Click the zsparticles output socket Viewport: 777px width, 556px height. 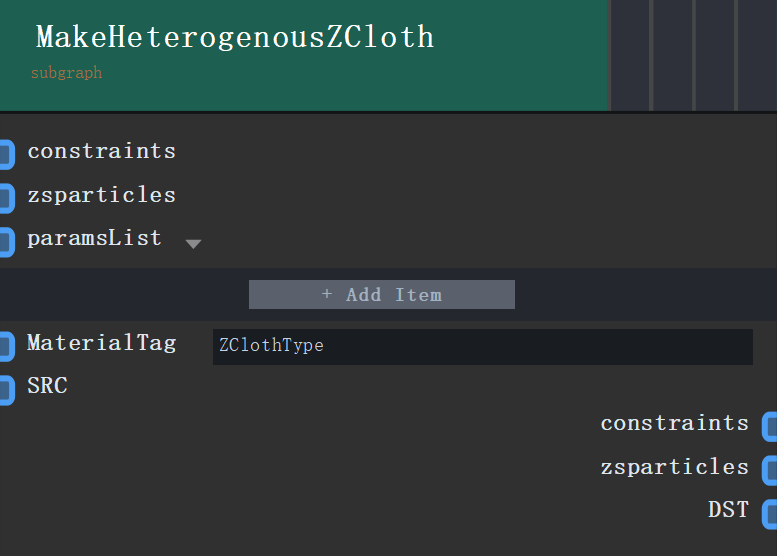tap(770, 471)
